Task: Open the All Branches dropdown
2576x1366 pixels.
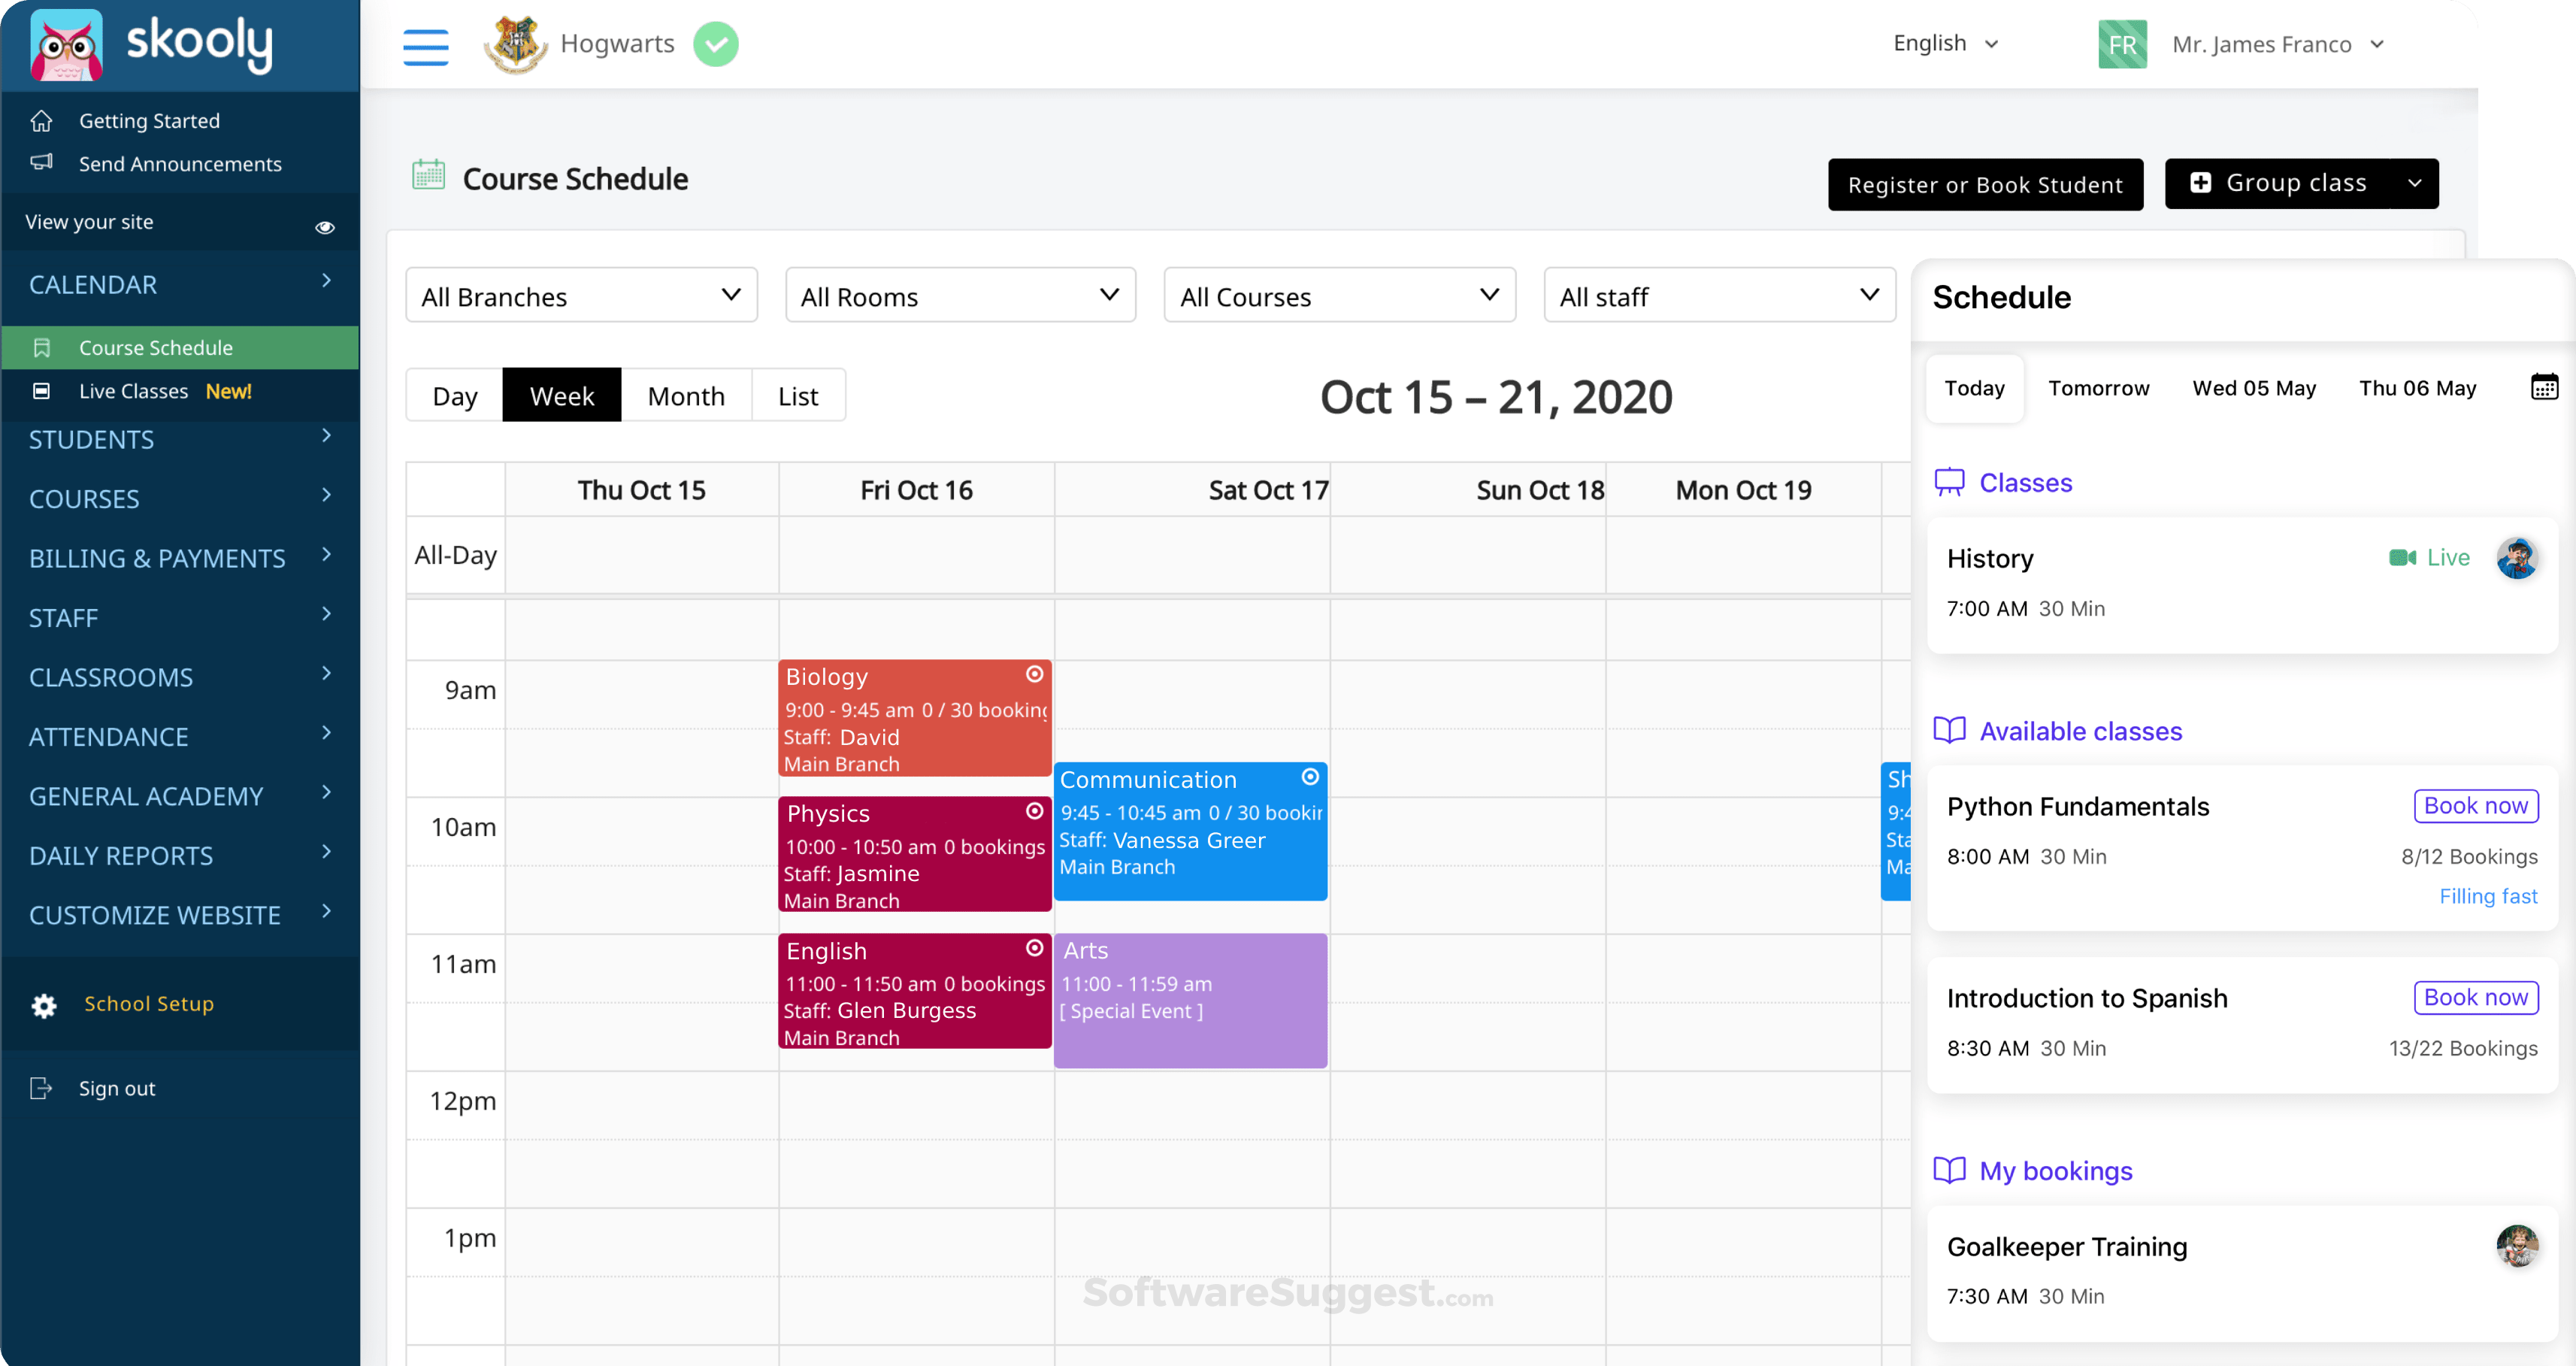Action: click(581, 296)
